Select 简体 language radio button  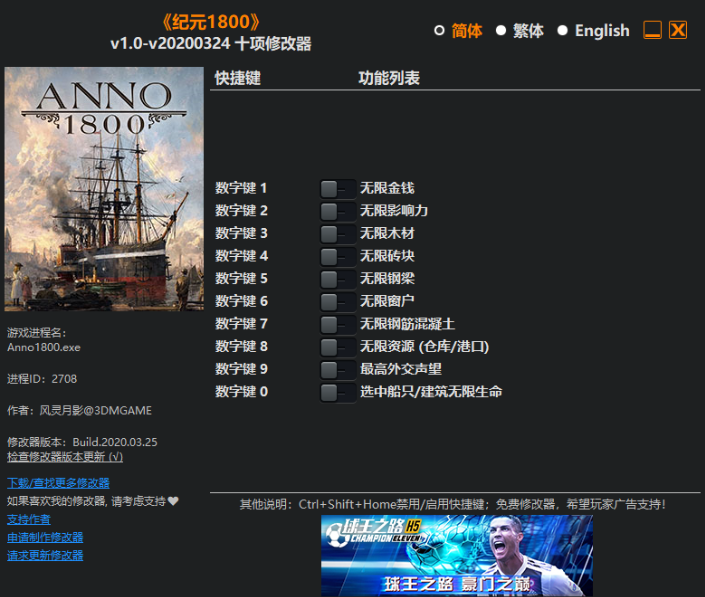point(439,31)
